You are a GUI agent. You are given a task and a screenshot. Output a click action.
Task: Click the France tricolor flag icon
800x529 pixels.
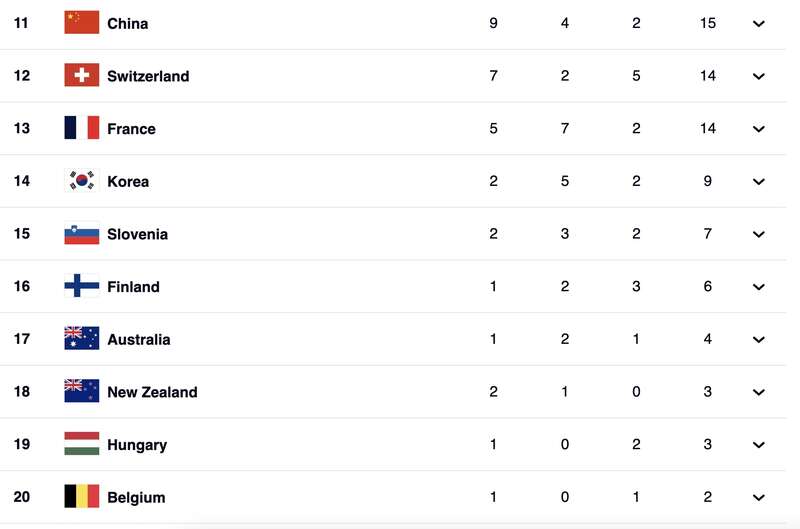click(81, 128)
